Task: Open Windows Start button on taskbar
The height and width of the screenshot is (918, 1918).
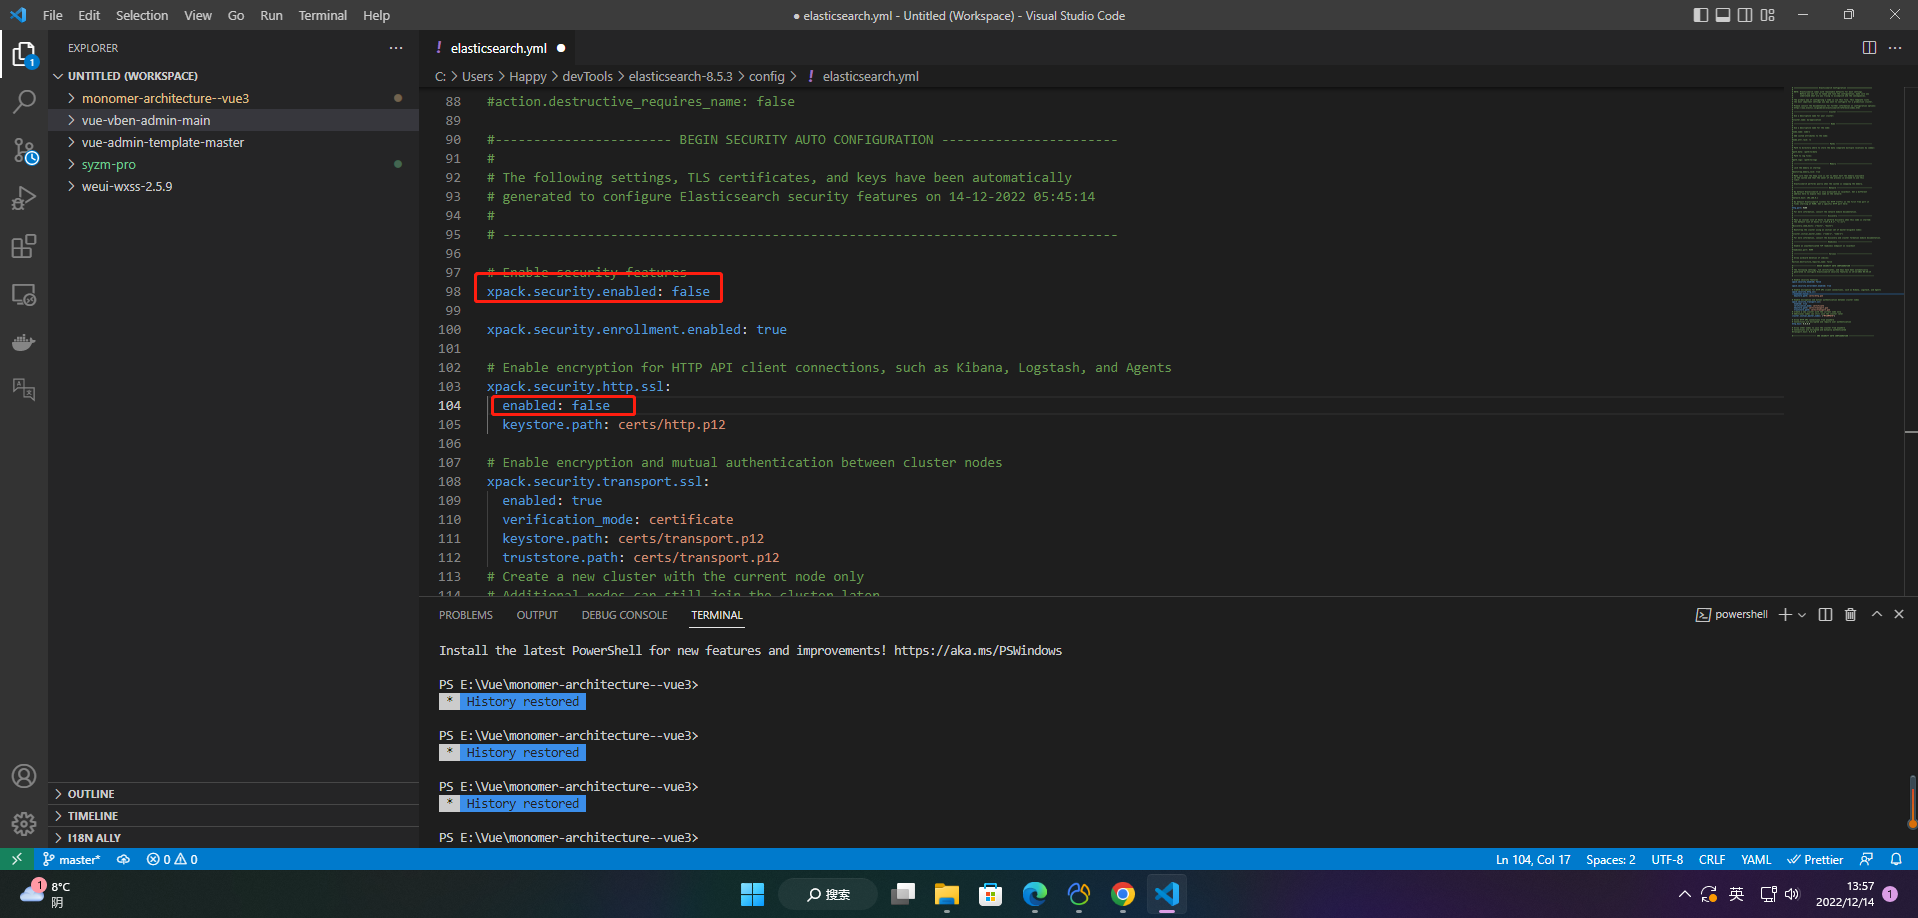Action: coord(752,894)
